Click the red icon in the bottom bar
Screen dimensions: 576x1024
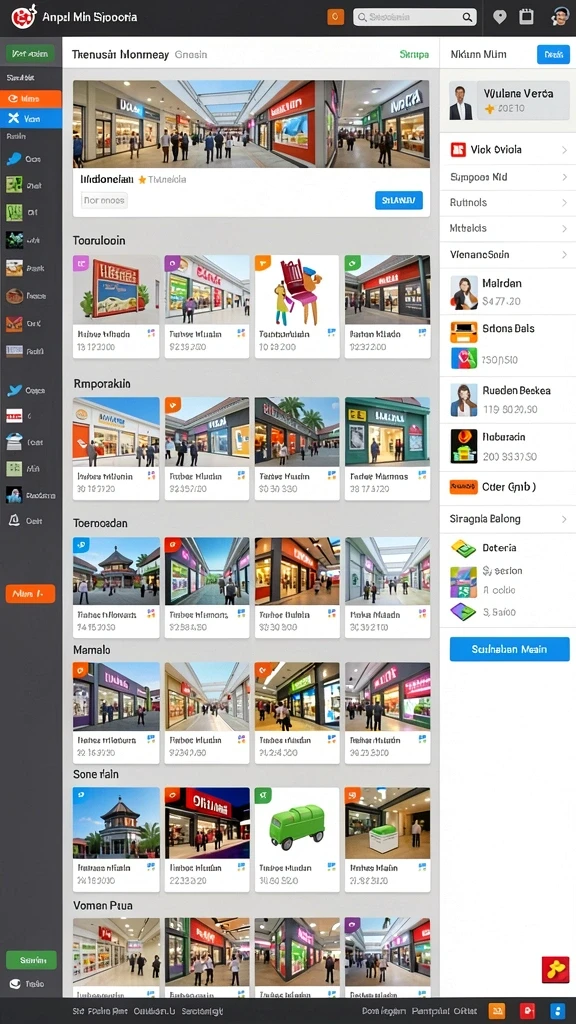[527, 1011]
